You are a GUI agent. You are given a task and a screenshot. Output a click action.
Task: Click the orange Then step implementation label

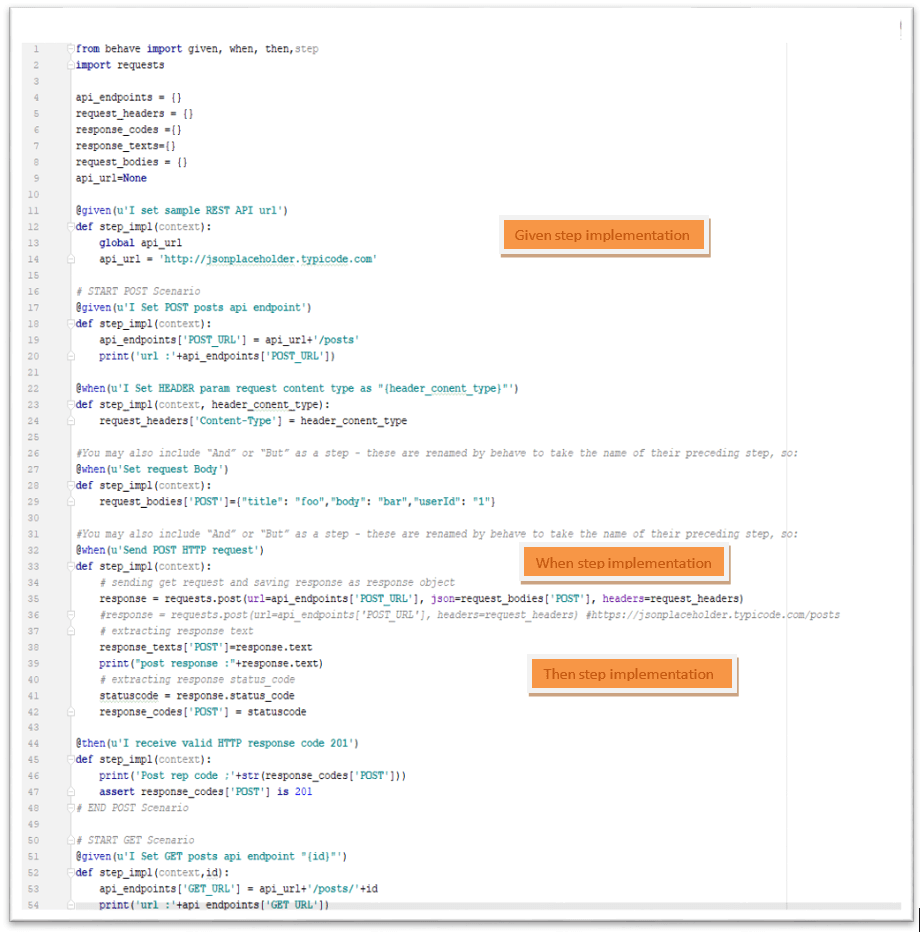628,674
